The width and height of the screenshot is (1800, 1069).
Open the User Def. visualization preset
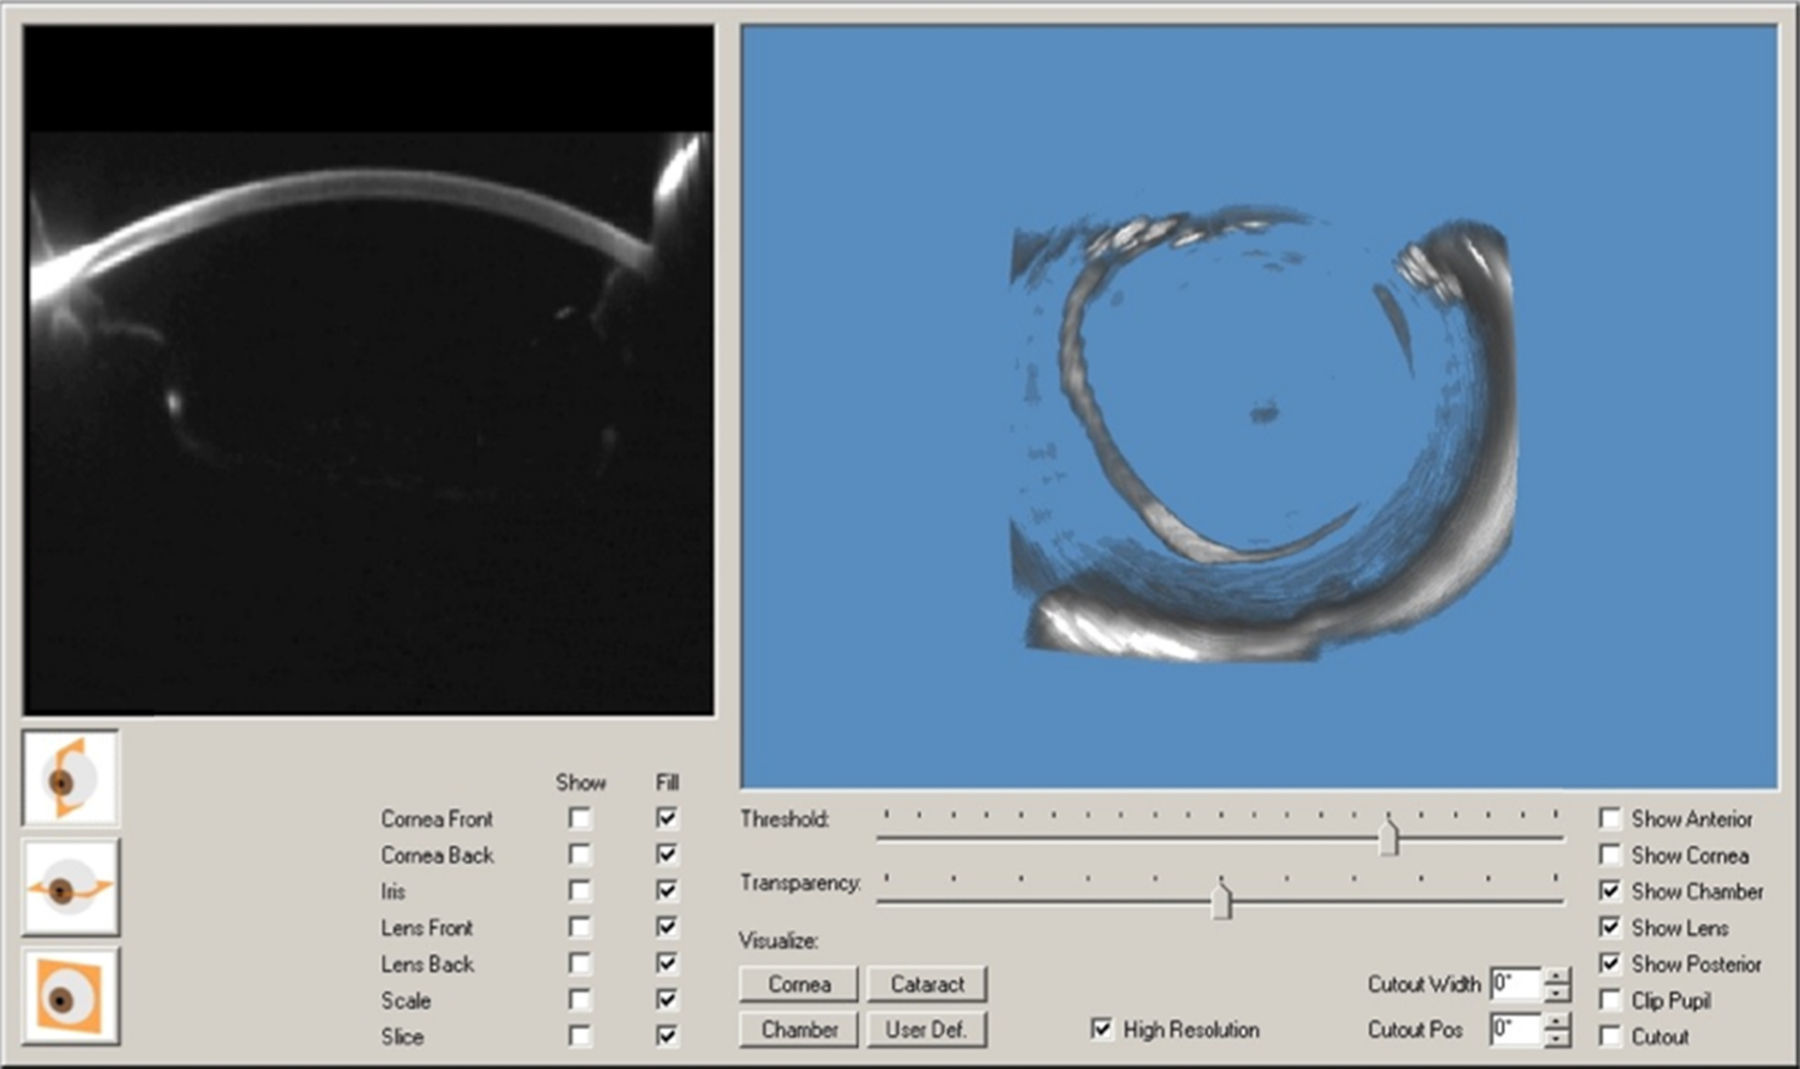click(926, 1029)
